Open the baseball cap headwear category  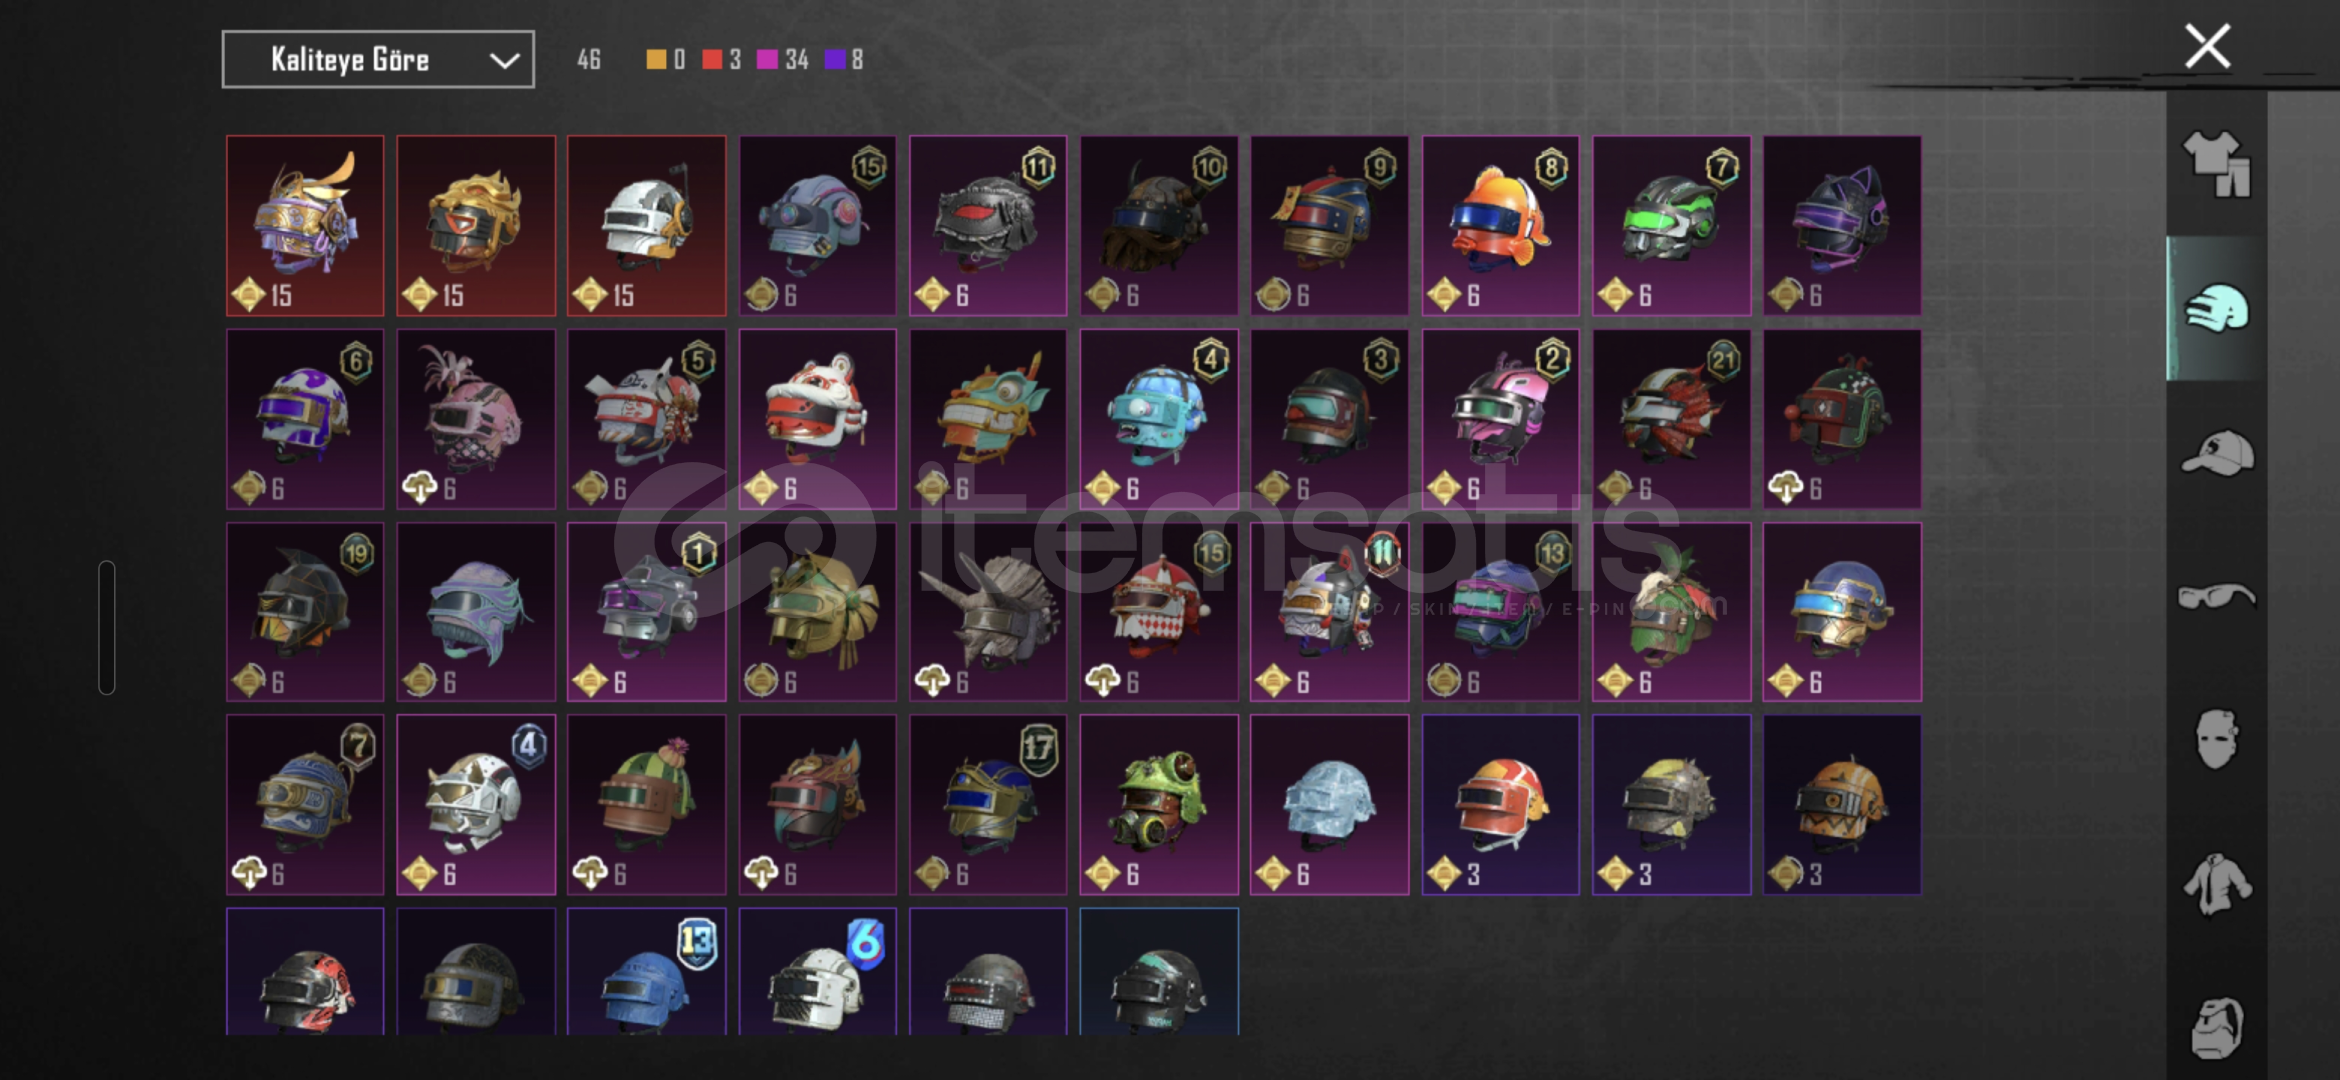pyautogui.click(x=2216, y=452)
